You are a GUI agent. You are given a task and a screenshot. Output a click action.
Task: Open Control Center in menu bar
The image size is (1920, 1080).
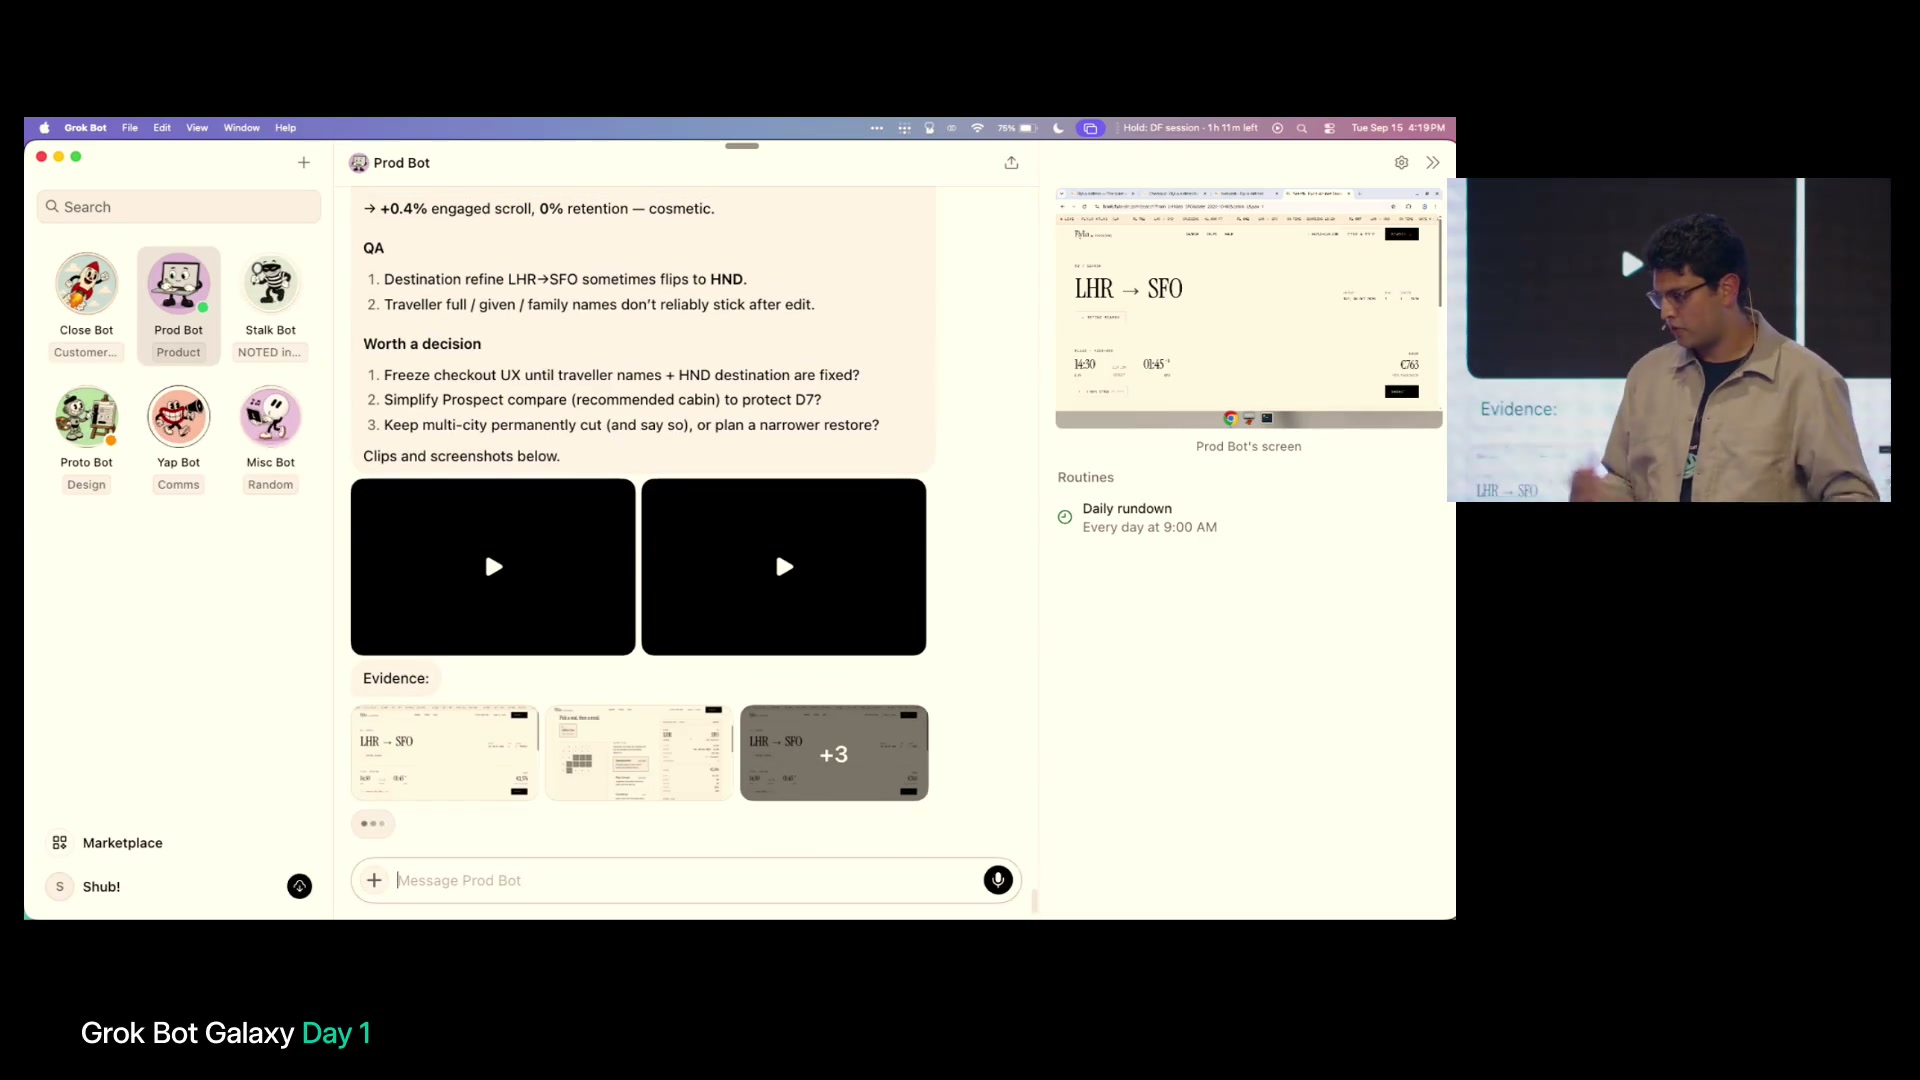(x=1329, y=128)
